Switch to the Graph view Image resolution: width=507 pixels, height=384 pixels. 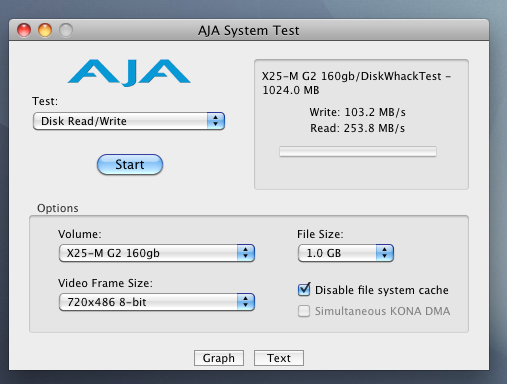[x=219, y=358]
